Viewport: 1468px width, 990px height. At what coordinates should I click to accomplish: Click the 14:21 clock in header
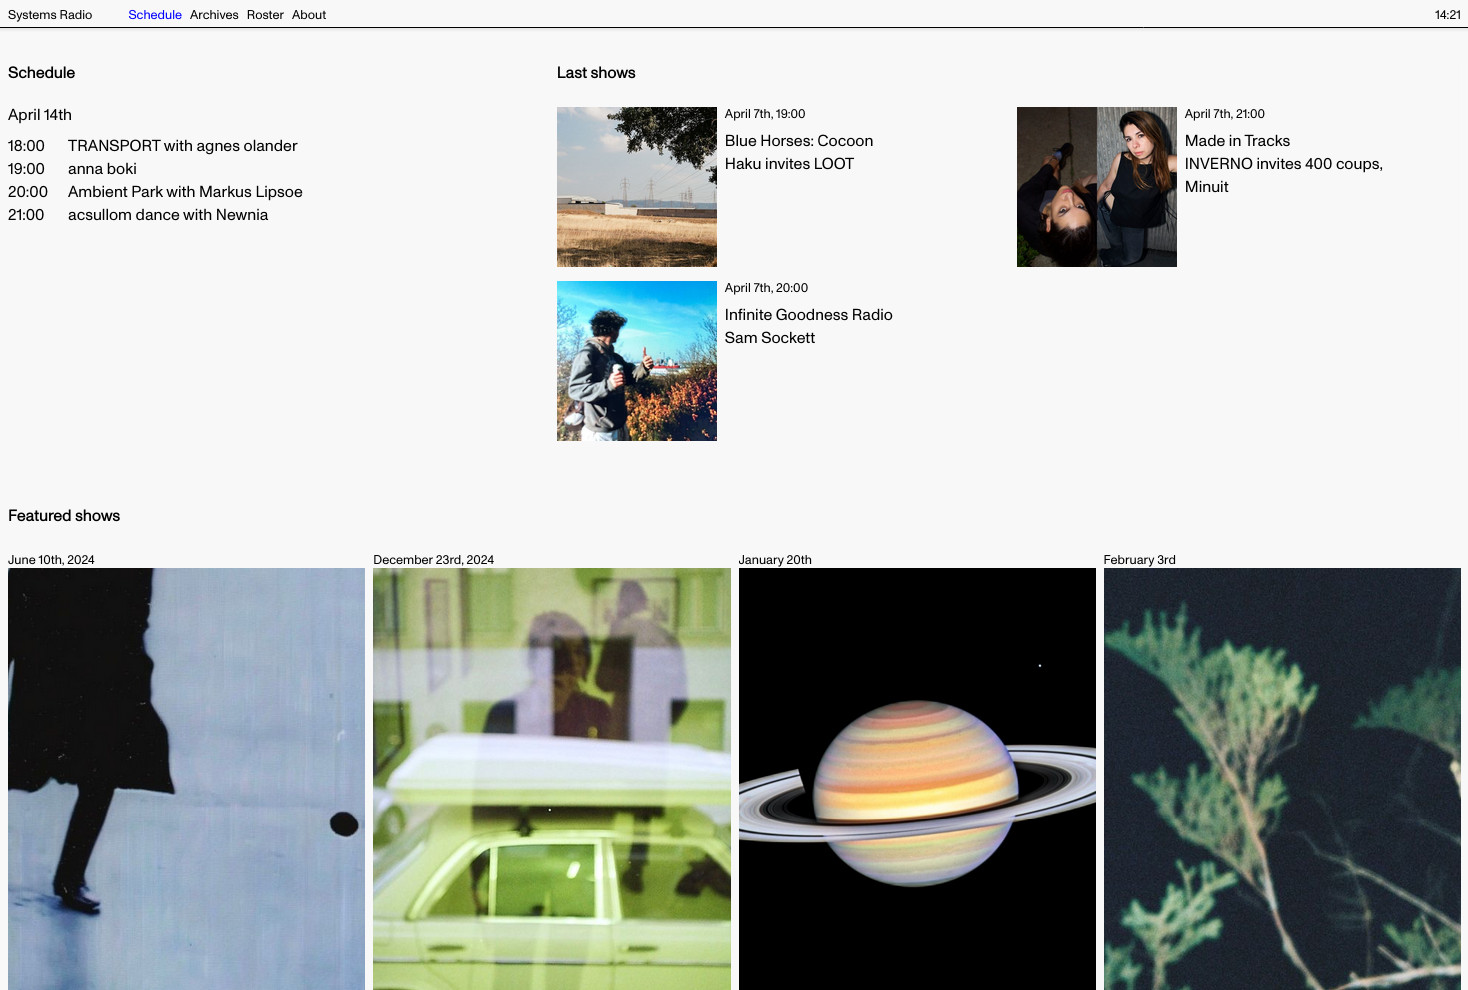coord(1447,15)
